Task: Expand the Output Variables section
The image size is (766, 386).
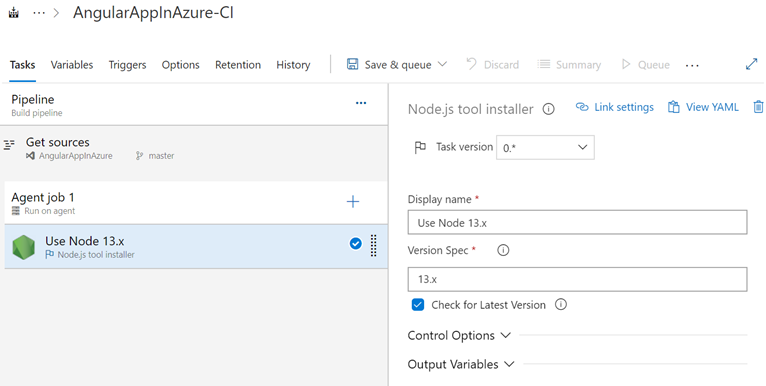Action: click(x=461, y=365)
